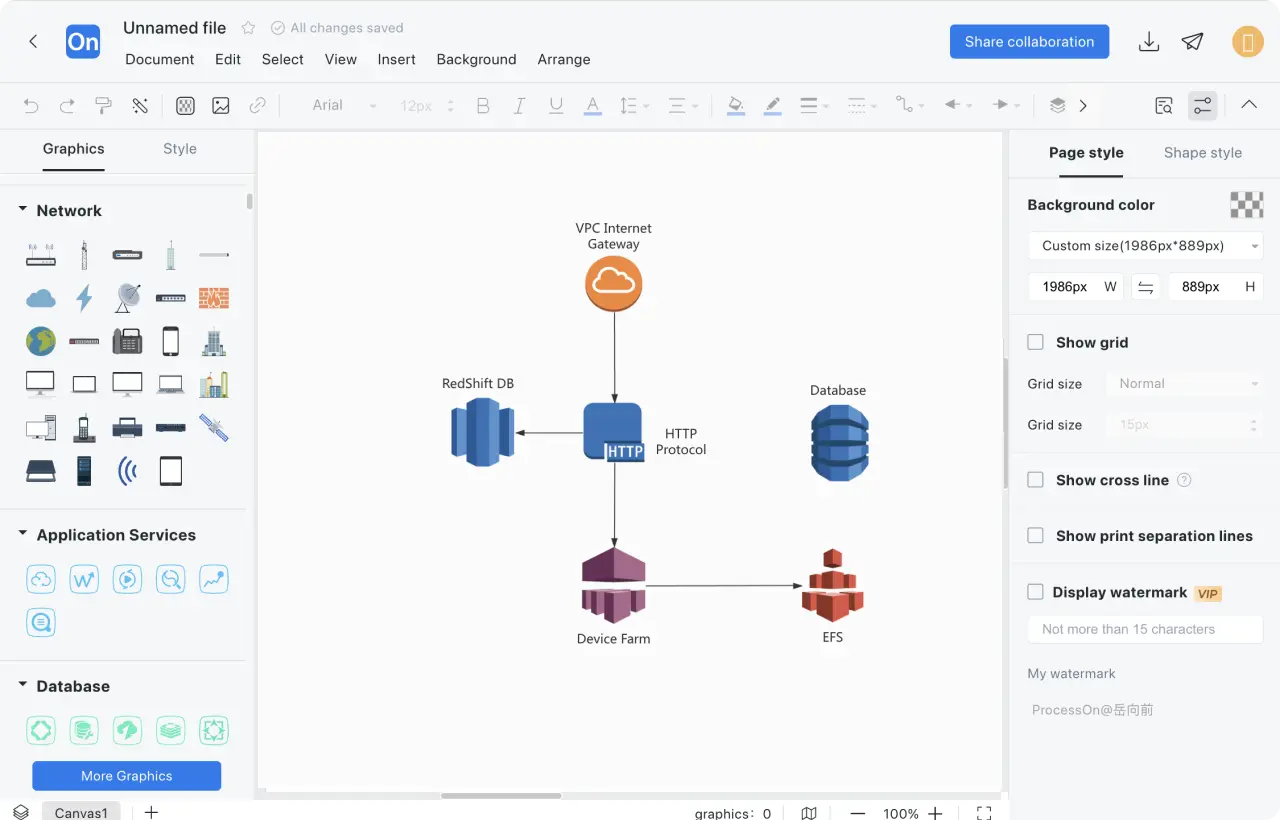Open the Arrange menu
The height and width of the screenshot is (820, 1280).
pos(564,59)
